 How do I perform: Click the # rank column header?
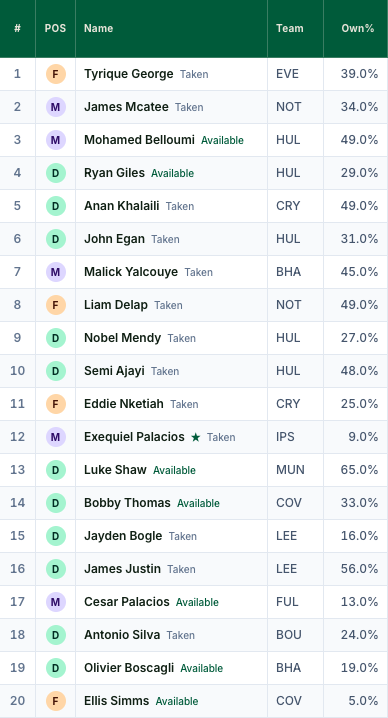(17, 28)
